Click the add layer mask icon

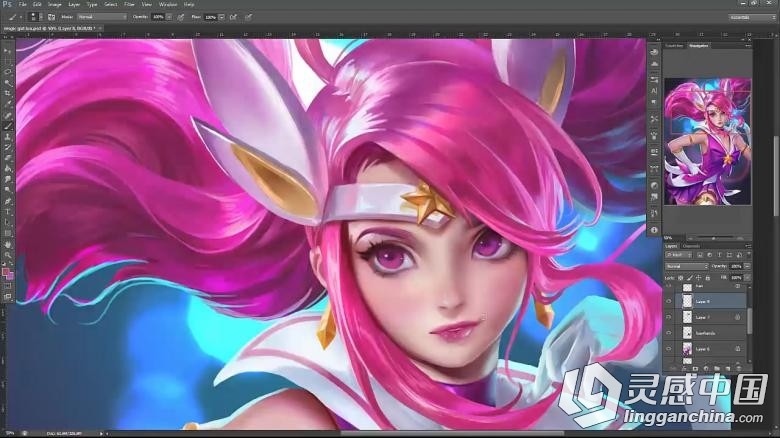(695, 369)
